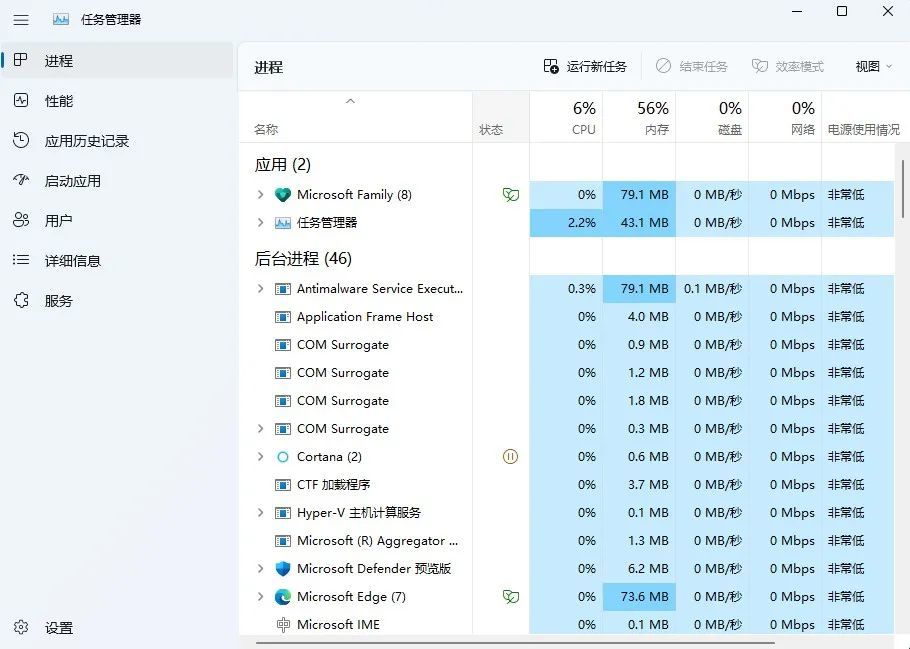Sort by the 磁盘 column header

pyautogui.click(x=713, y=117)
